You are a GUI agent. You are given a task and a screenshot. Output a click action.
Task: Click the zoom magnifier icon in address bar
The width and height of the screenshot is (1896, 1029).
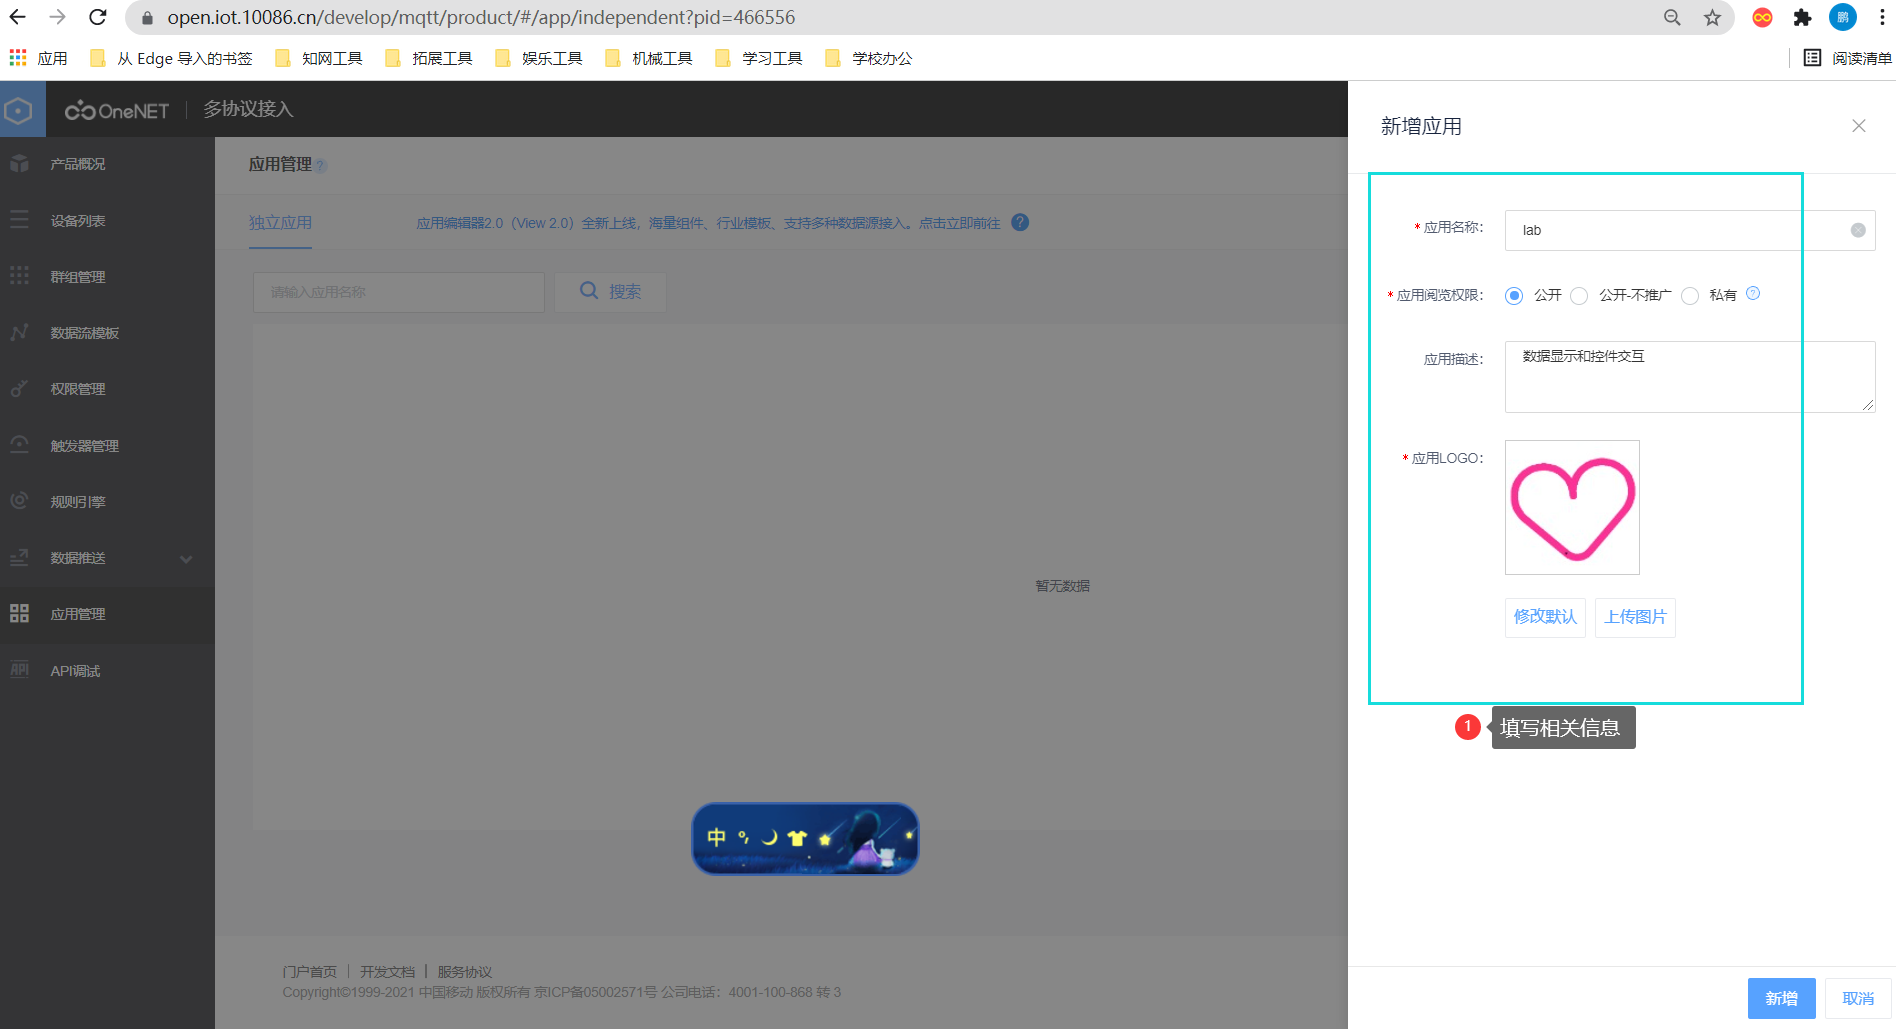[x=1672, y=17]
